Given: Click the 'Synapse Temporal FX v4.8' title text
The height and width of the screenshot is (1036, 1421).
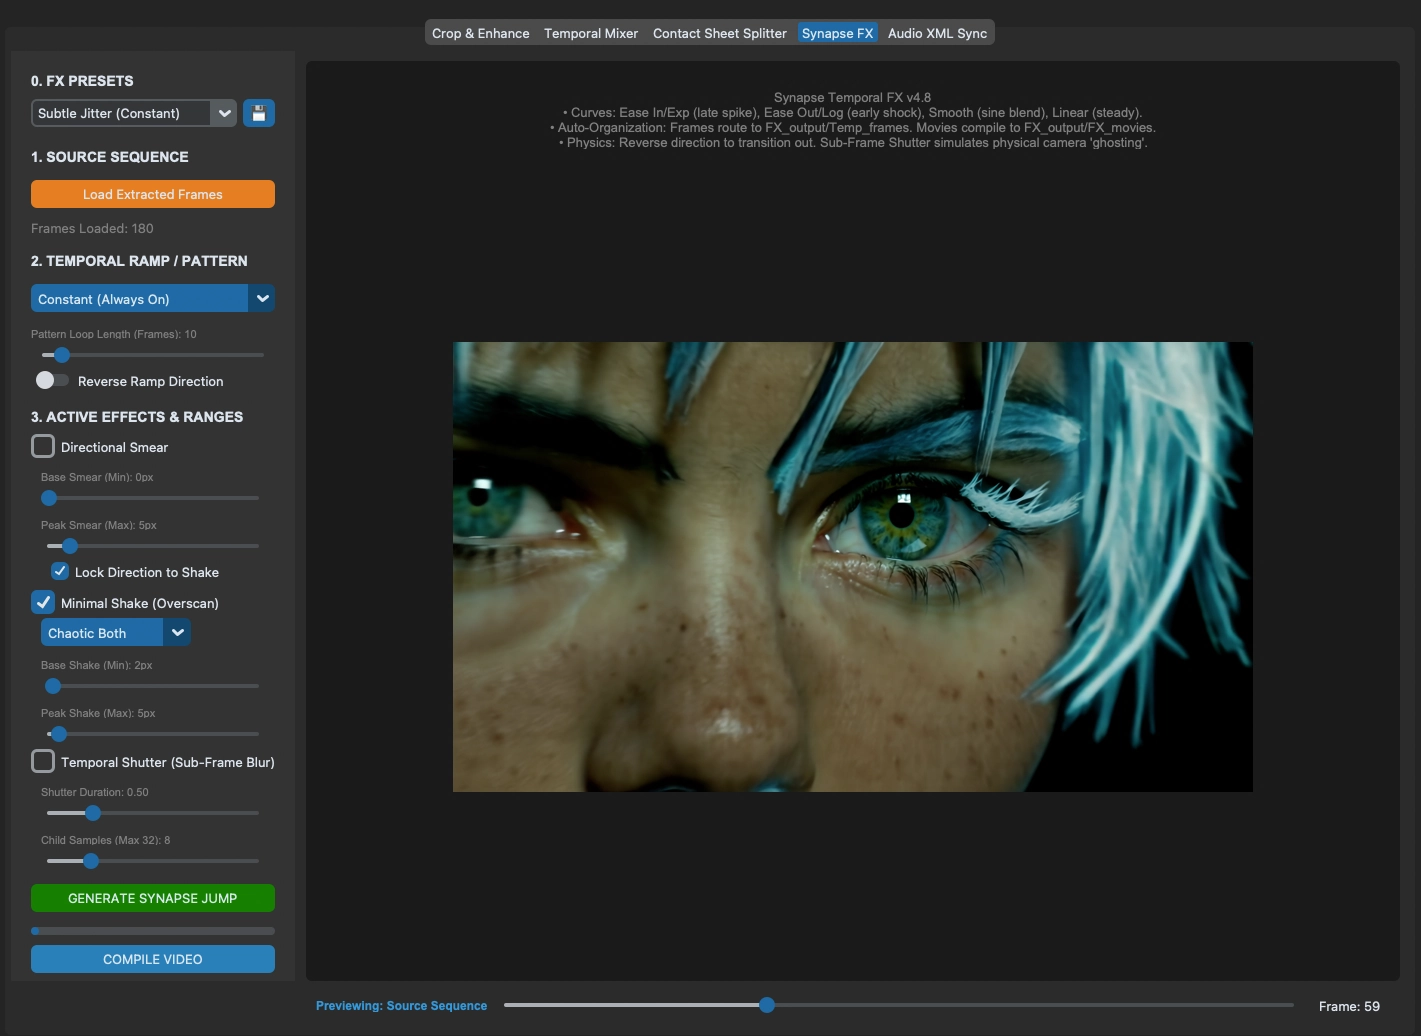Looking at the screenshot, I should (x=852, y=97).
